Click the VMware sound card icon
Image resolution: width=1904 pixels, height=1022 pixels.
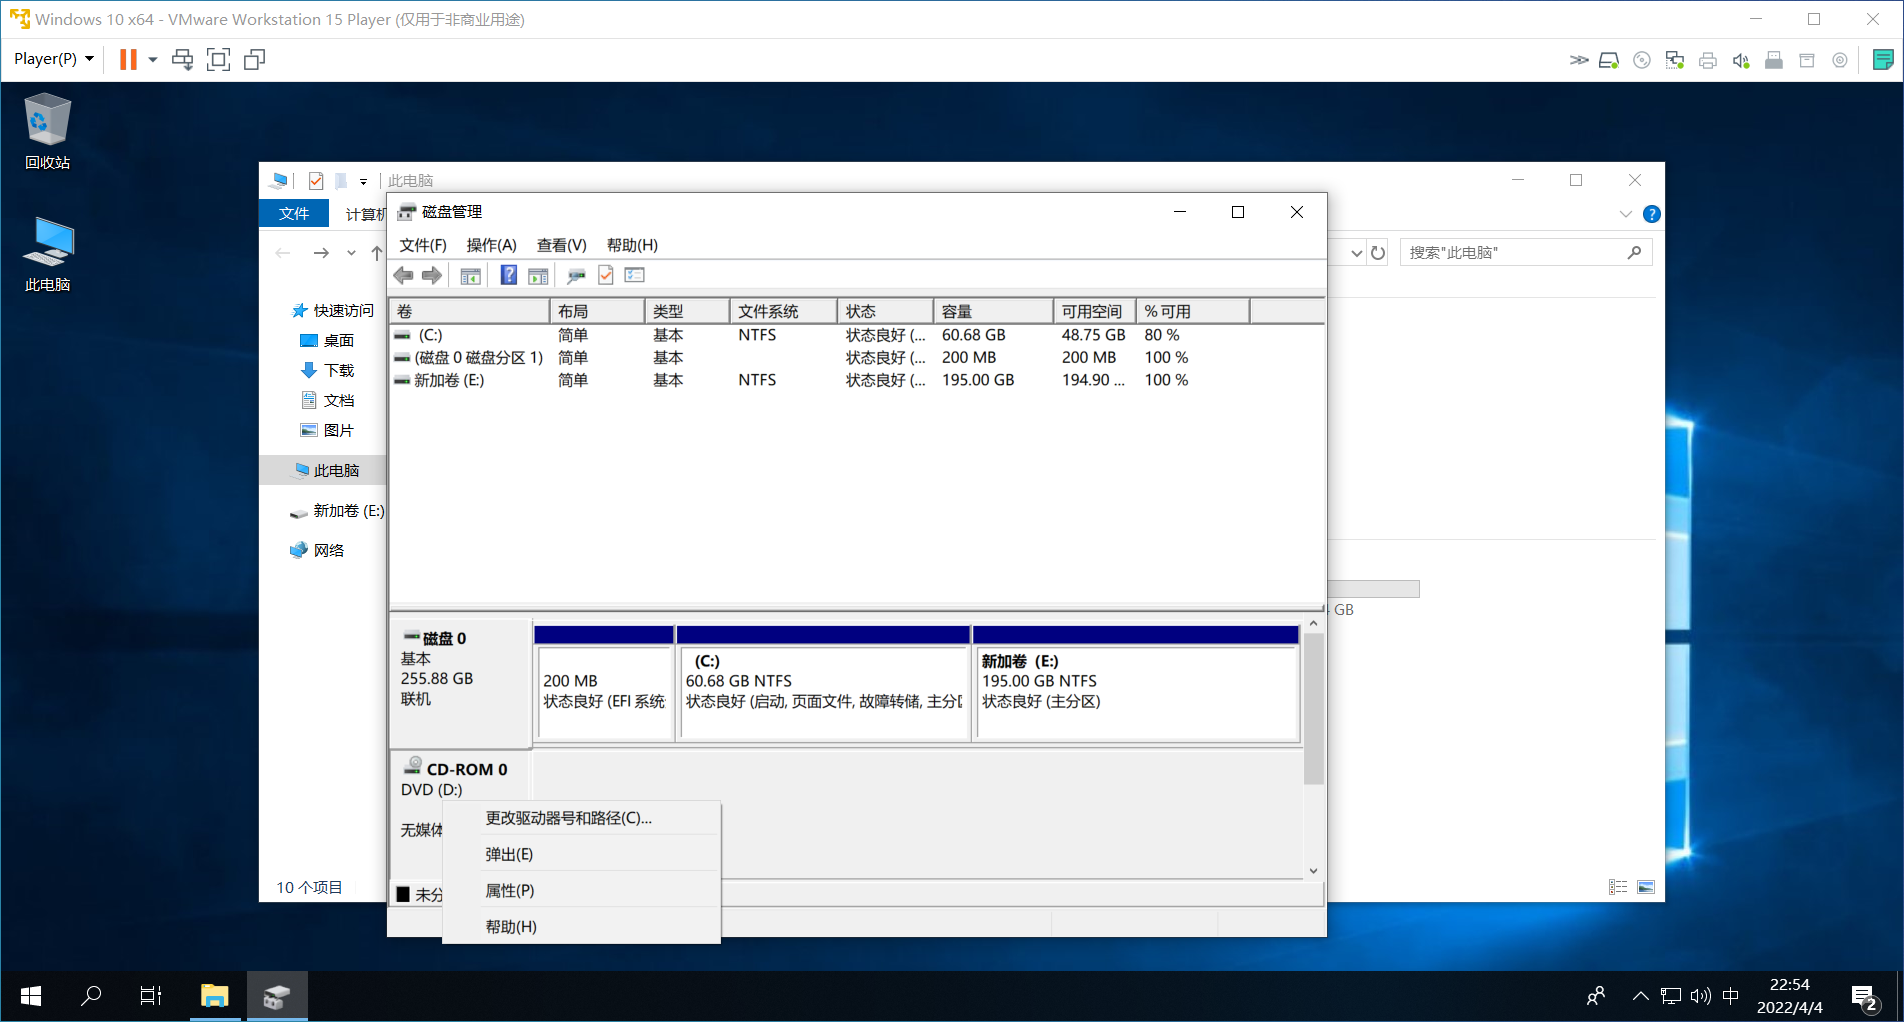tap(1741, 60)
